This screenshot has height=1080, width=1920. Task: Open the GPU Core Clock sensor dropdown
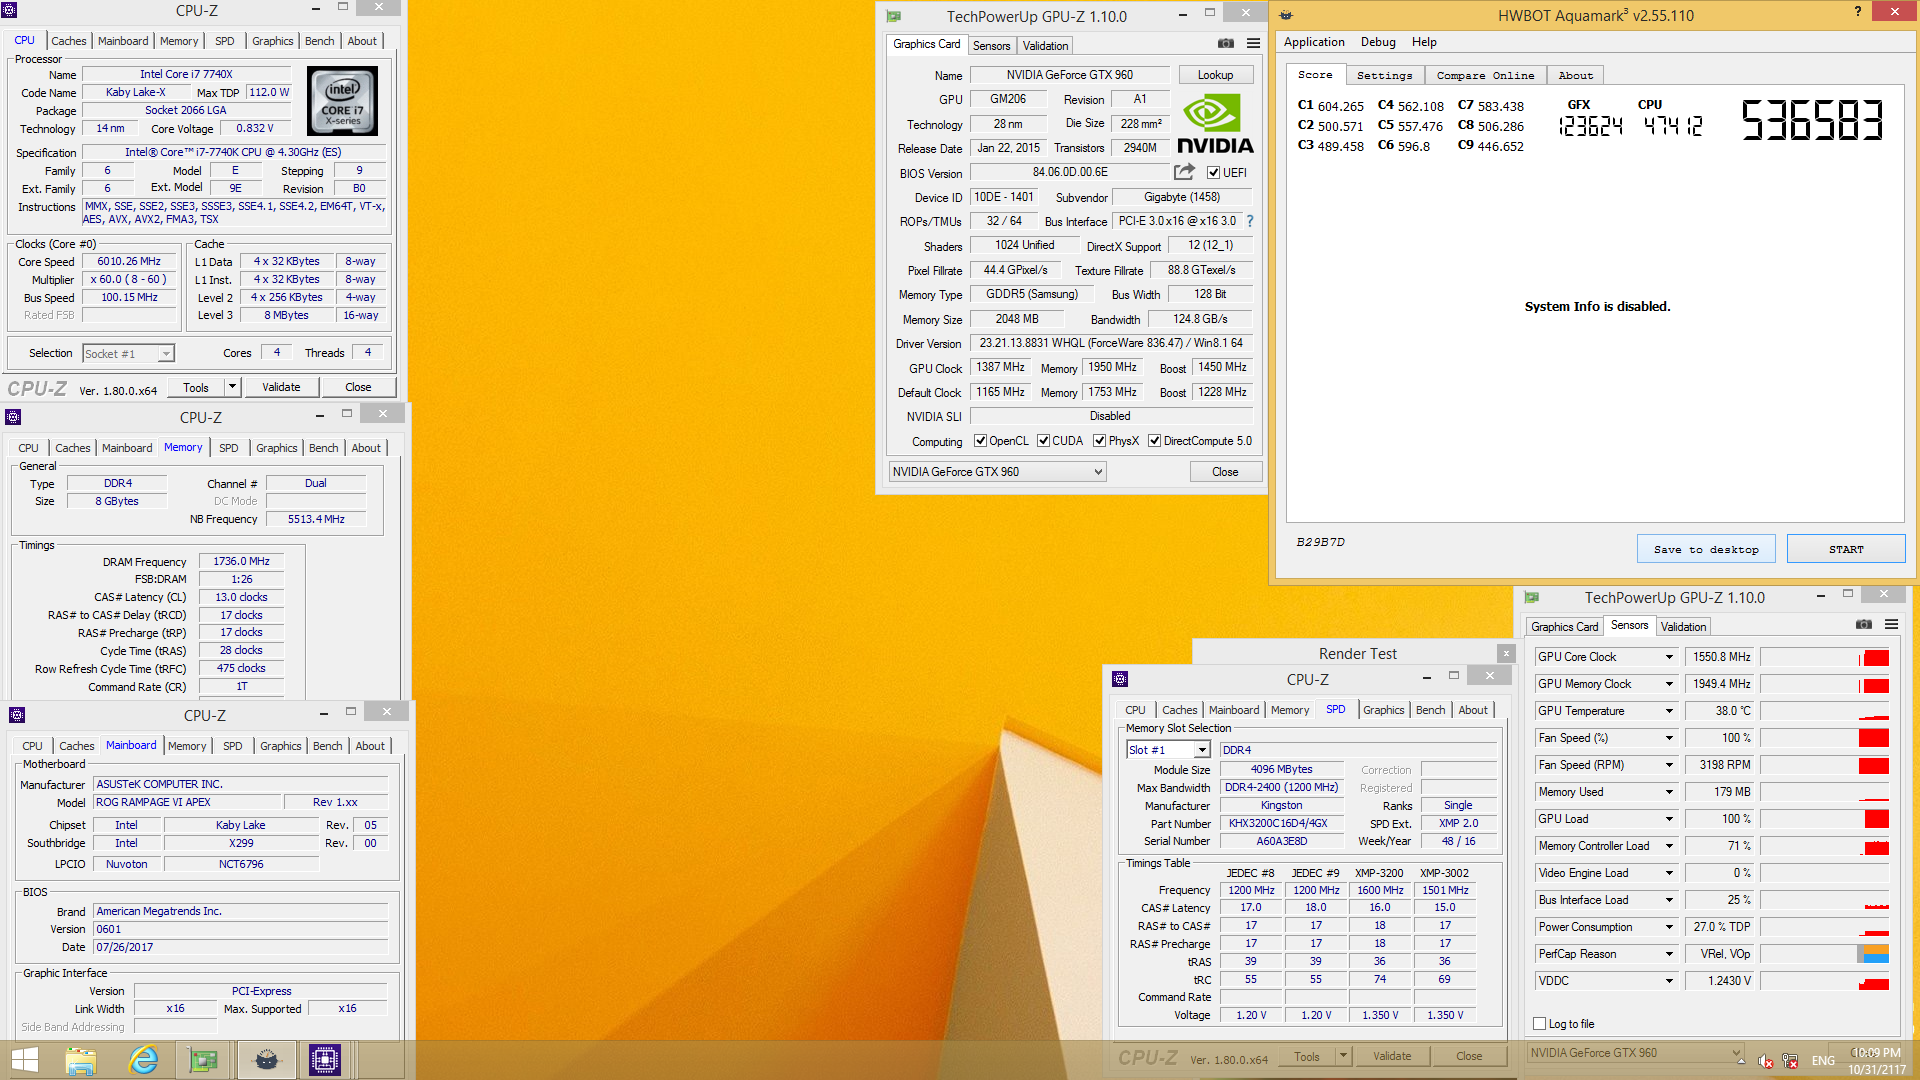tap(1669, 657)
